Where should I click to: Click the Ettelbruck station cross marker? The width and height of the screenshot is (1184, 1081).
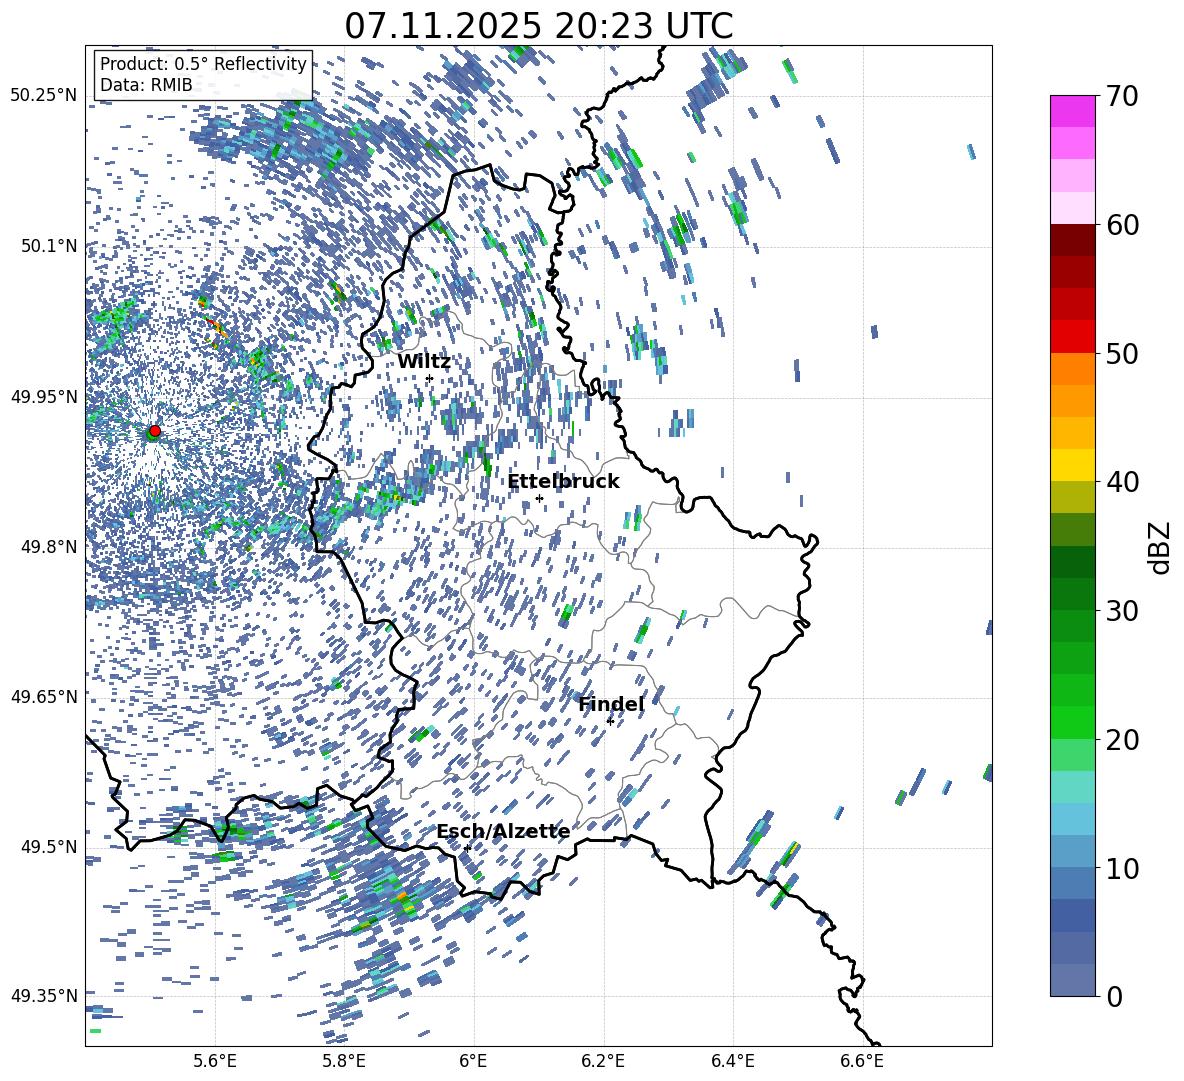(x=539, y=498)
